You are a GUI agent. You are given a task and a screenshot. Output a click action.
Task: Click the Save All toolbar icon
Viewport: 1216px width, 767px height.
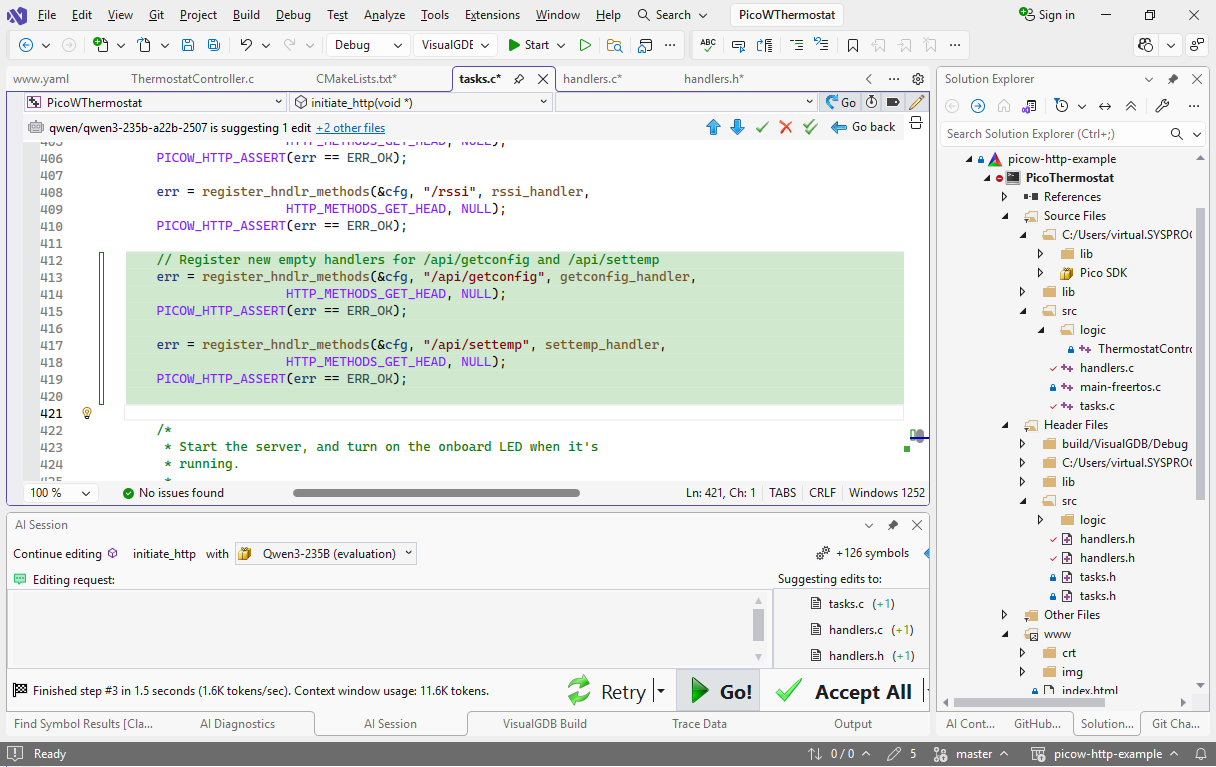[213, 45]
